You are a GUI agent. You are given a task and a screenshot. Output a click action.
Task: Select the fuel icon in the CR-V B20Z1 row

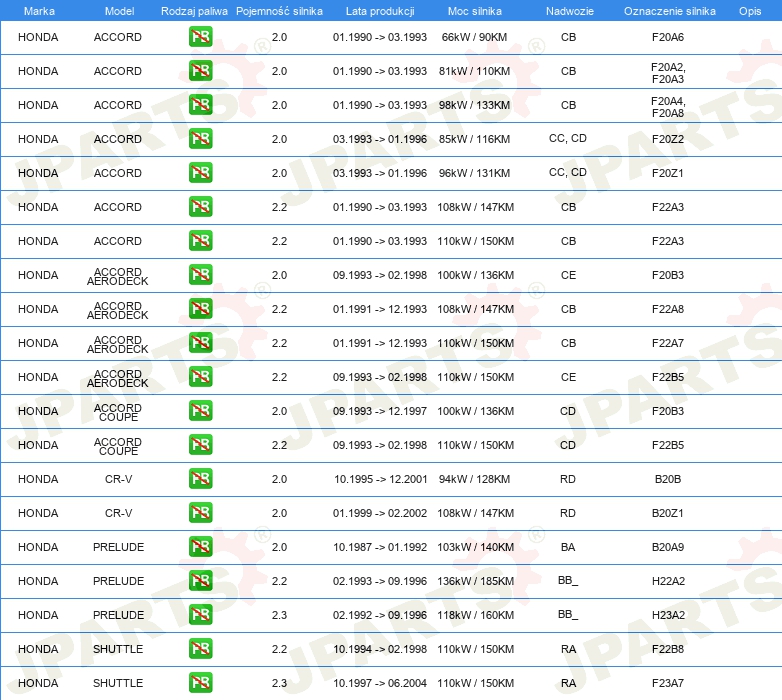pos(200,513)
